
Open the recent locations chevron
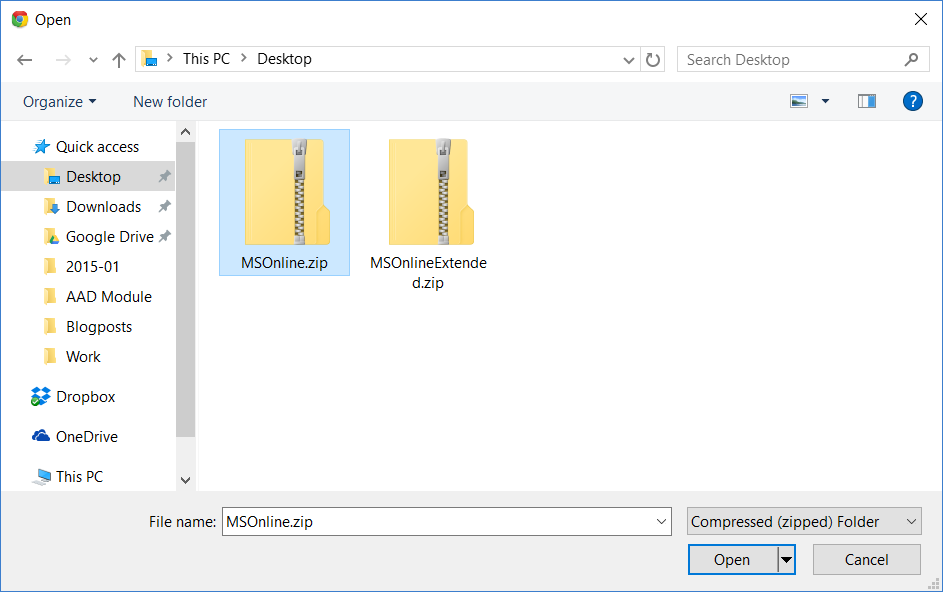coord(93,60)
